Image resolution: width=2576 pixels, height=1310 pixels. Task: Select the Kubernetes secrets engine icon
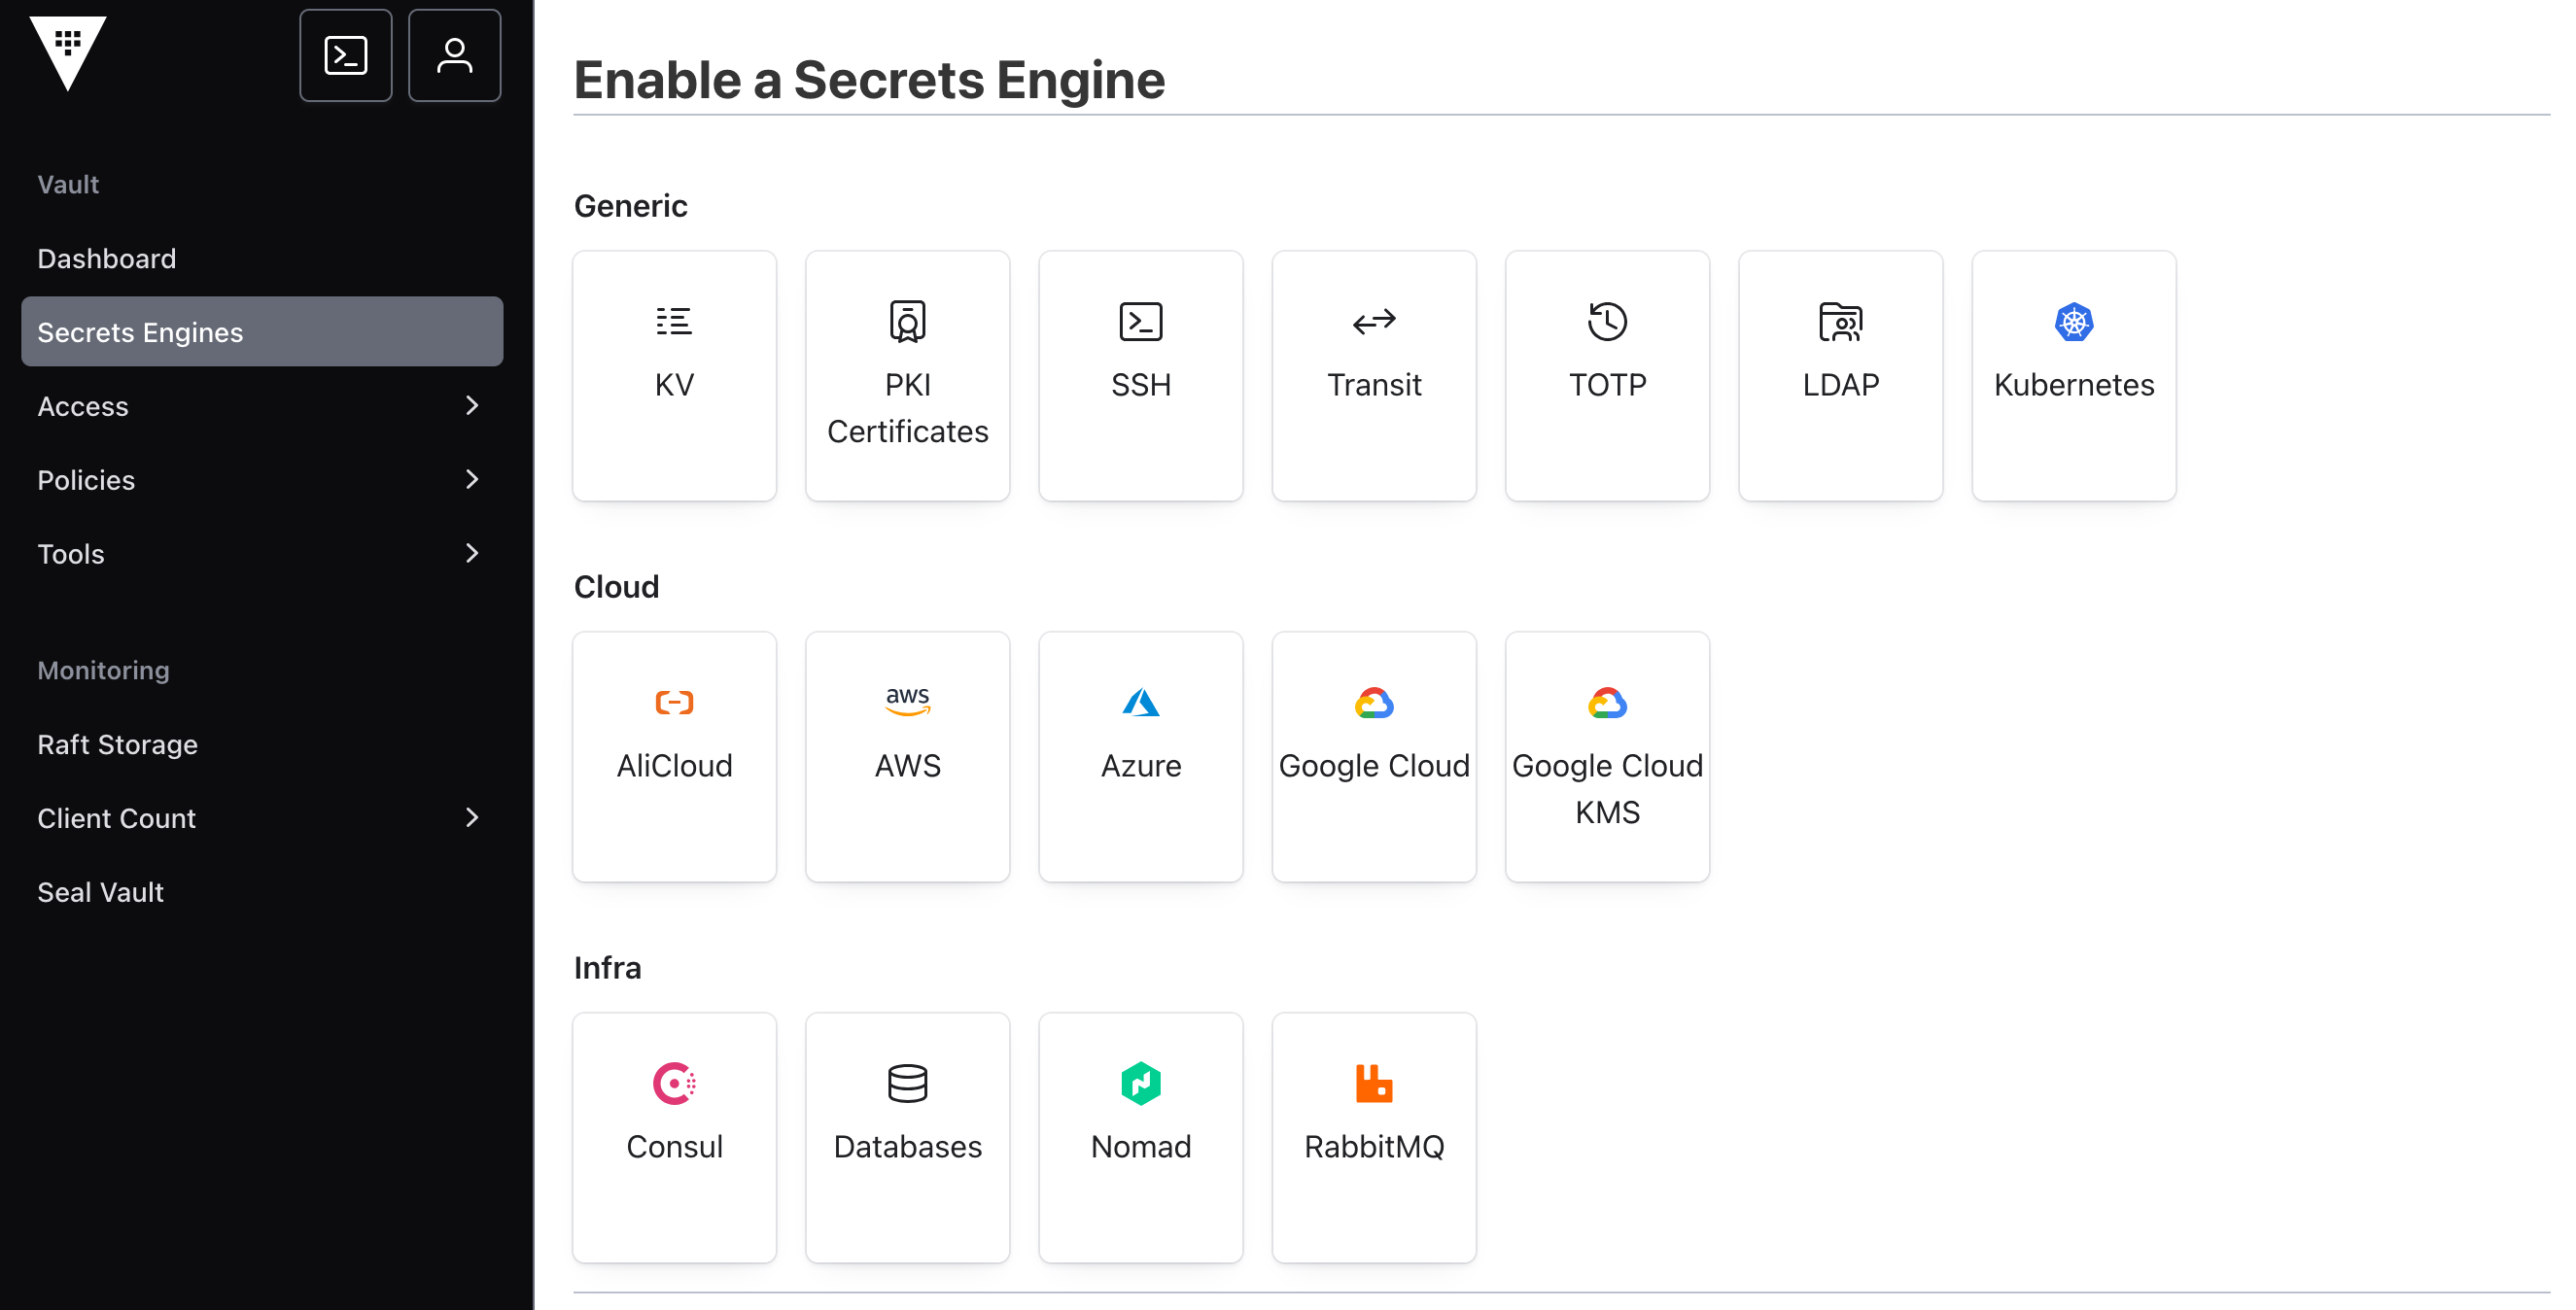2073,322
